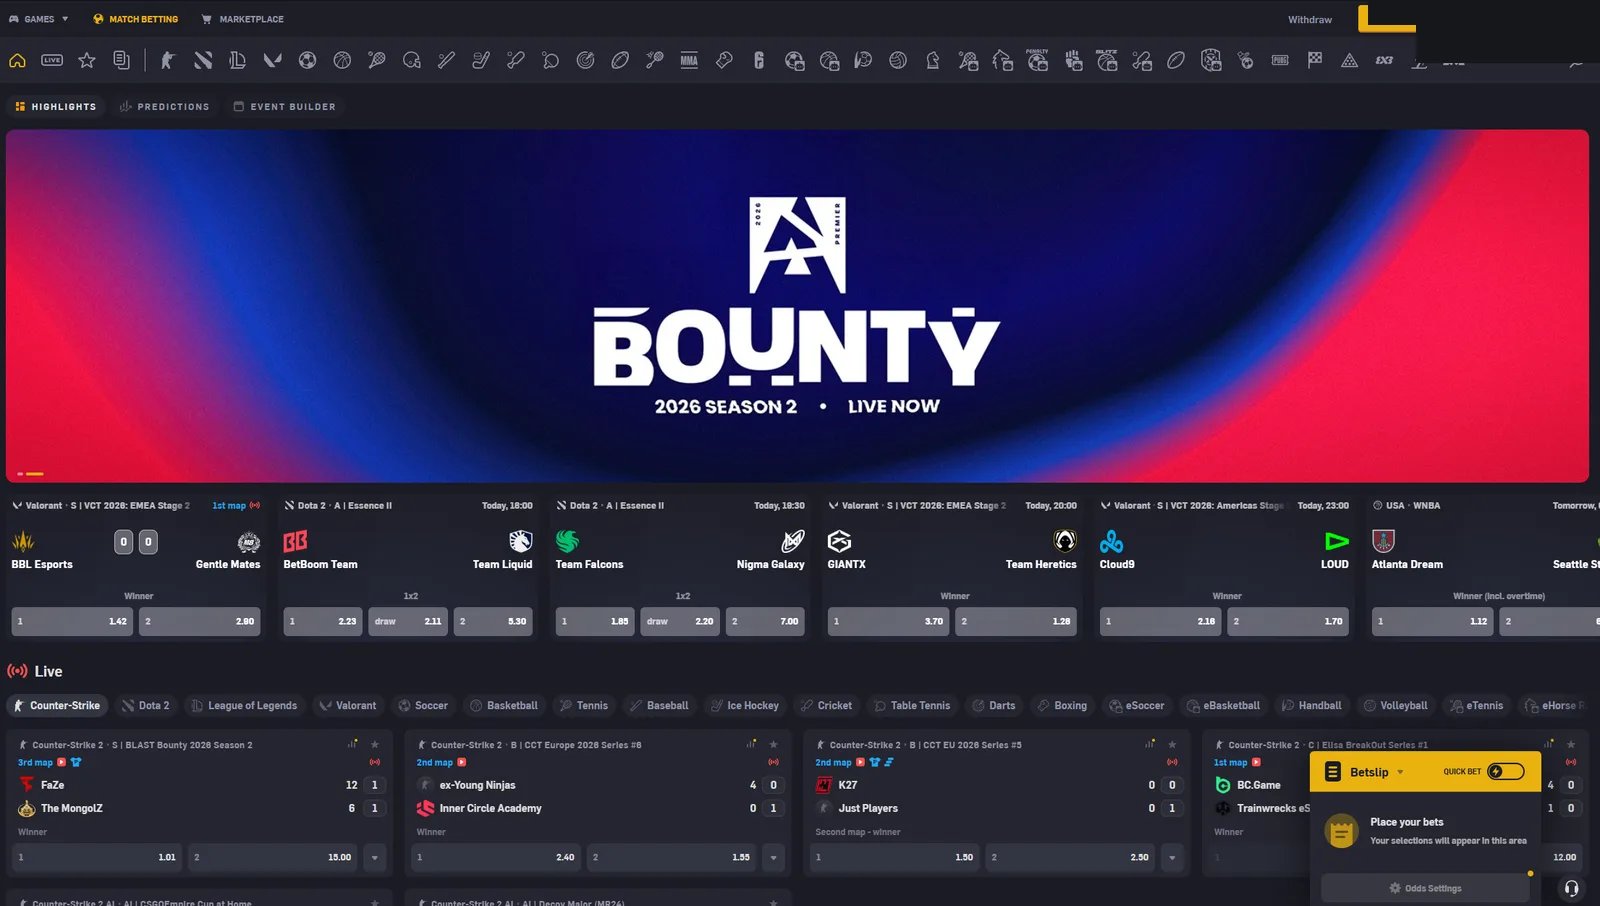Image resolution: width=1600 pixels, height=906 pixels.
Task: Select the basketball icon in sports bar
Action: 342,60
